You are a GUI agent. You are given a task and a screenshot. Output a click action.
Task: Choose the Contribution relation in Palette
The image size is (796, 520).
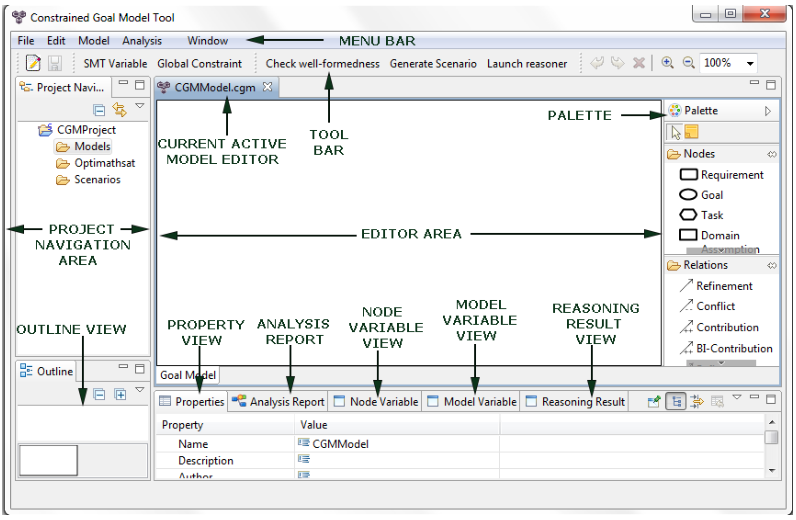pyautogui.click(x=719, y=328)
